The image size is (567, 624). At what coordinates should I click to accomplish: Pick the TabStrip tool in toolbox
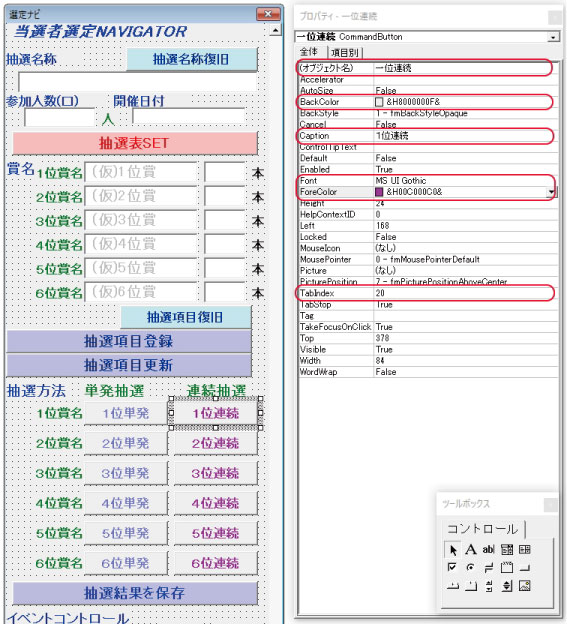453,585
